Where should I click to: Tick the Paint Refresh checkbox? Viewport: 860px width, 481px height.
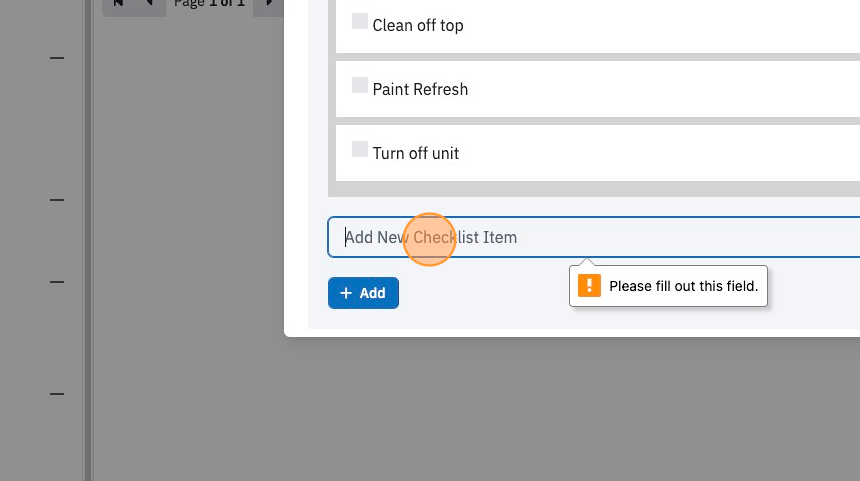pos(360,85)
